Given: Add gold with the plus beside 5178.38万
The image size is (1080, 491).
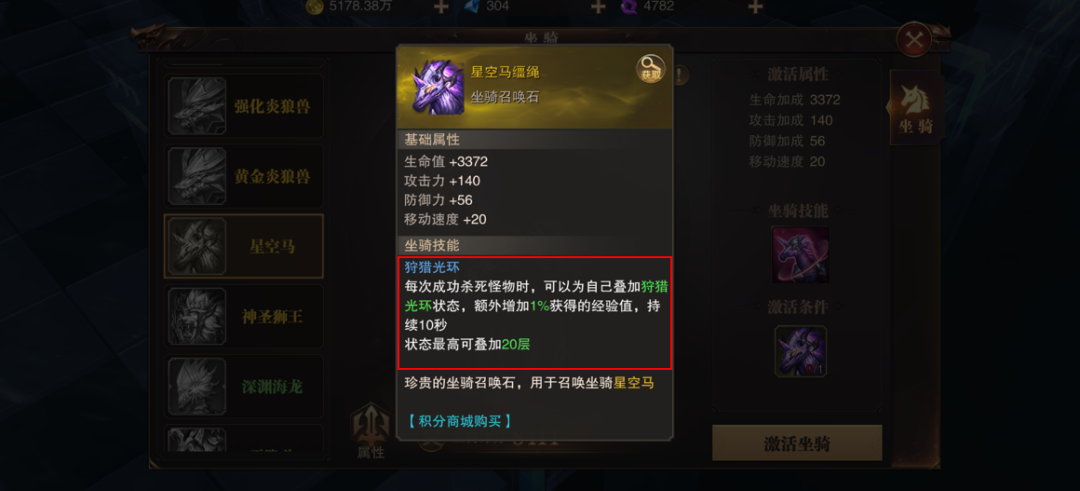Looking at the screenshot, I should [441, 7].
